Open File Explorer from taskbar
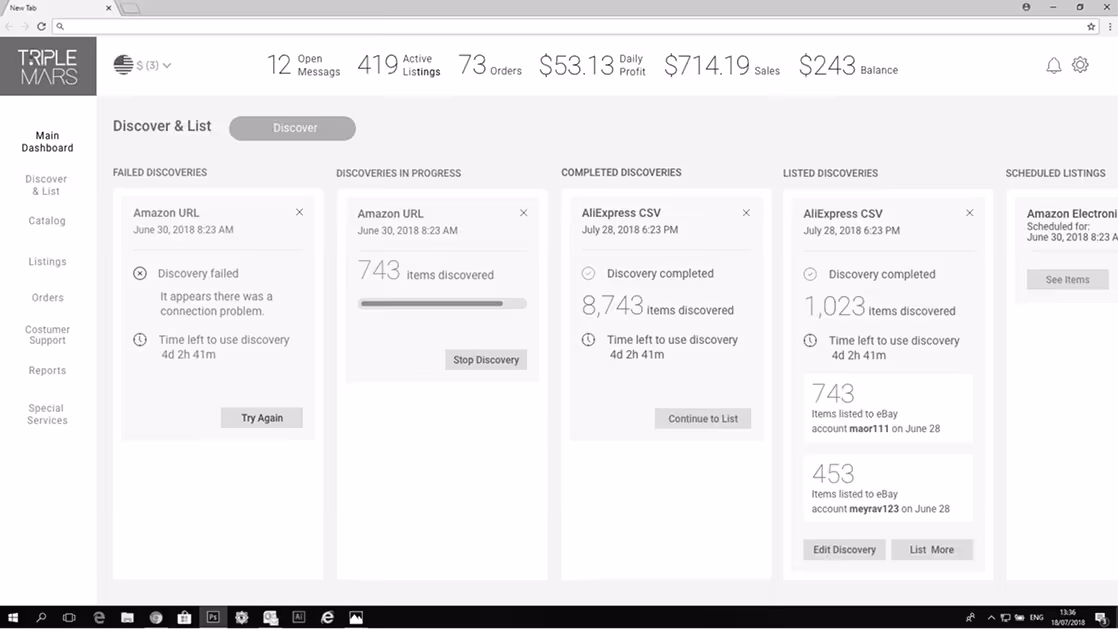Image resolution: width=1118 pixels, height=629 pixels. click(127, 618)
